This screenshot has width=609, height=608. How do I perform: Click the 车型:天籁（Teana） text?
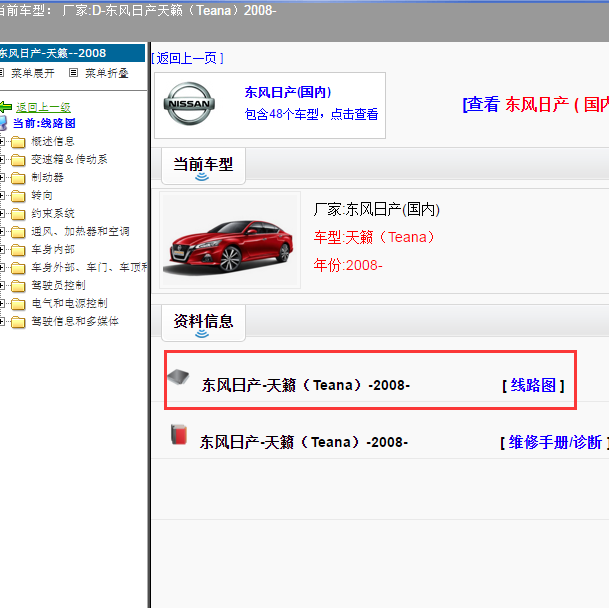[x=374, y=237]
